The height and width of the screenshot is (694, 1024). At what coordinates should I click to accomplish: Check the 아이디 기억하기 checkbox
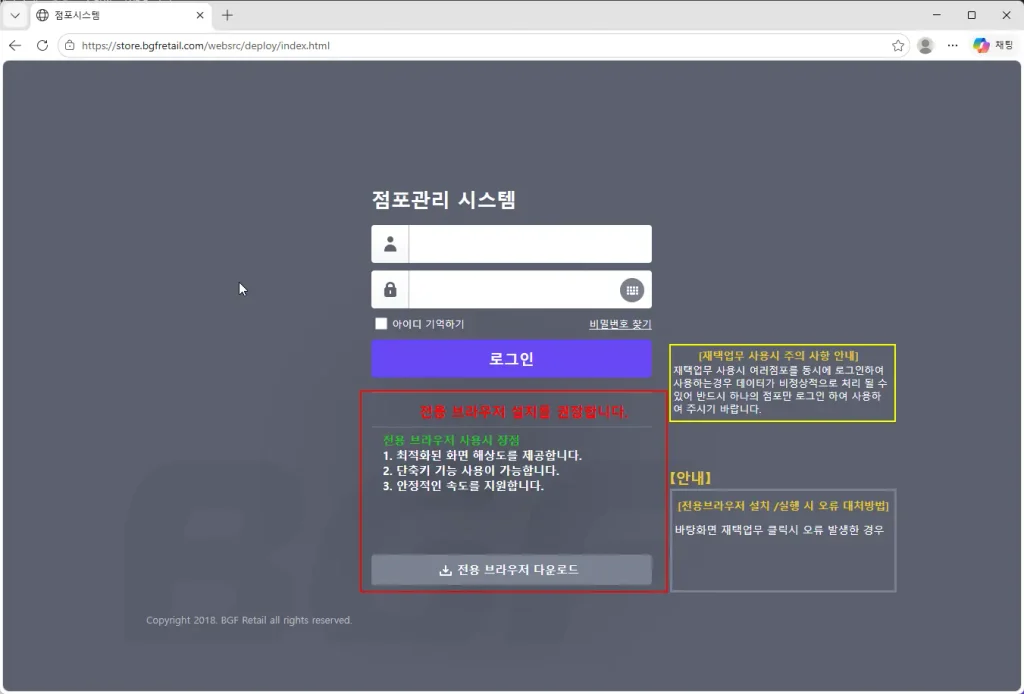click(381, 324)
